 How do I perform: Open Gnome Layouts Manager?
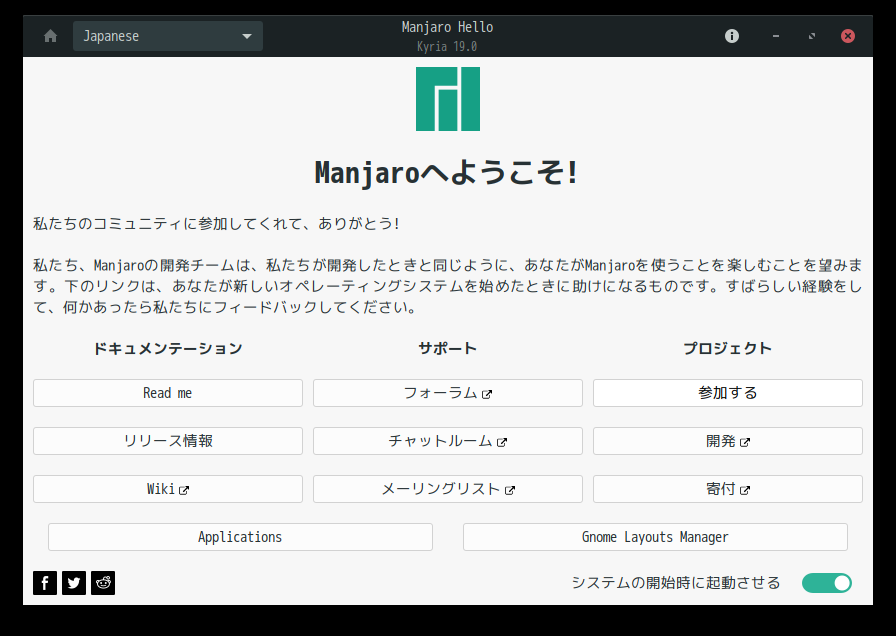click(655, 537)
